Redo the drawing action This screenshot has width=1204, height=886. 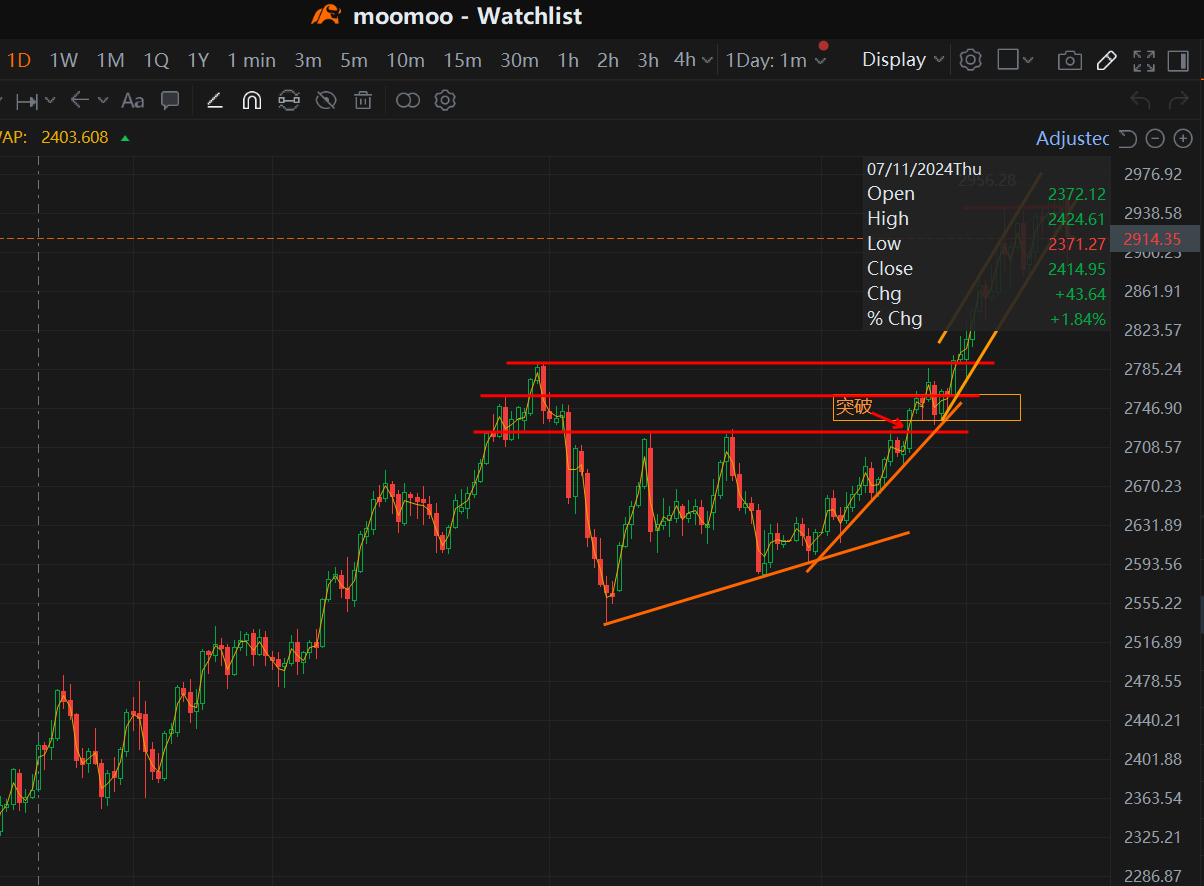click(x=1177, y=100)
